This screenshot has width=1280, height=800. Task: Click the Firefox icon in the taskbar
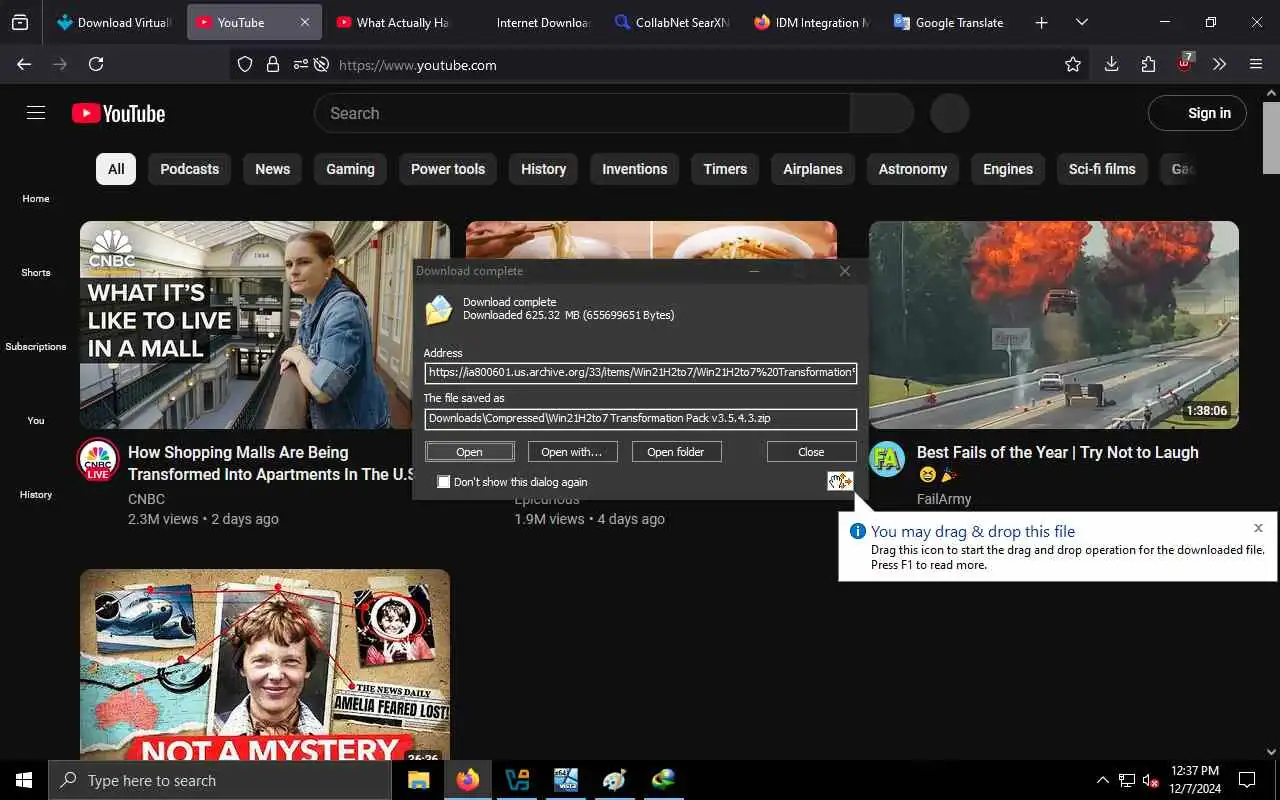[x=468, y=780]
